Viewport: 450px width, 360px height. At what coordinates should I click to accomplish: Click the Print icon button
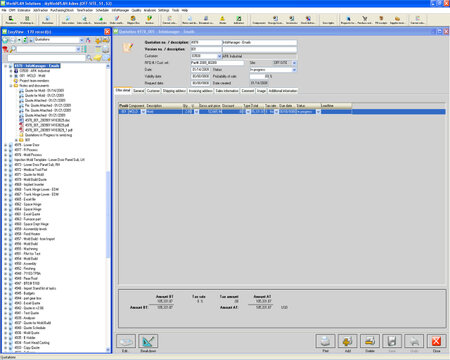click(x=325, y=341)
